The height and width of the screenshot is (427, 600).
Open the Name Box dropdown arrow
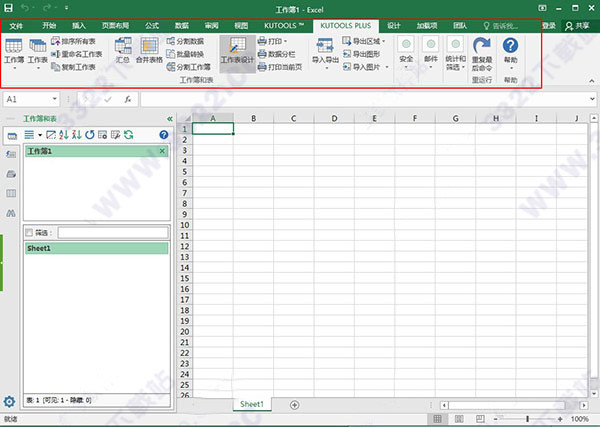point(54,99)
